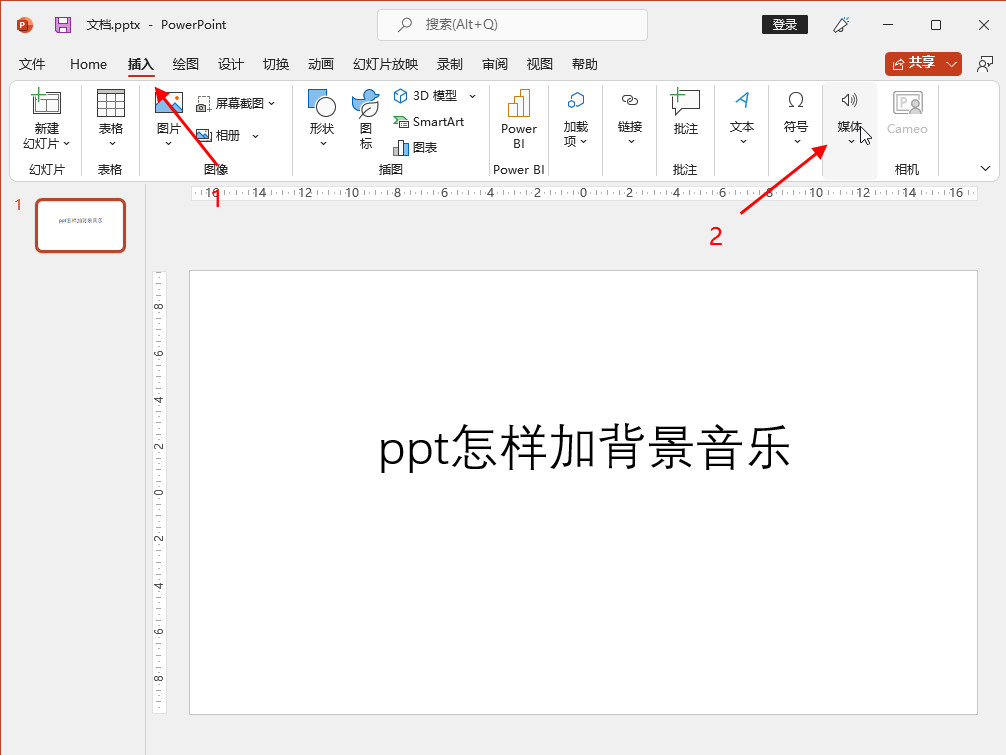Click the Share (共享) button
Image resolution: width=1006 pixels, height=755 pixels.
(x=913, y=63)
